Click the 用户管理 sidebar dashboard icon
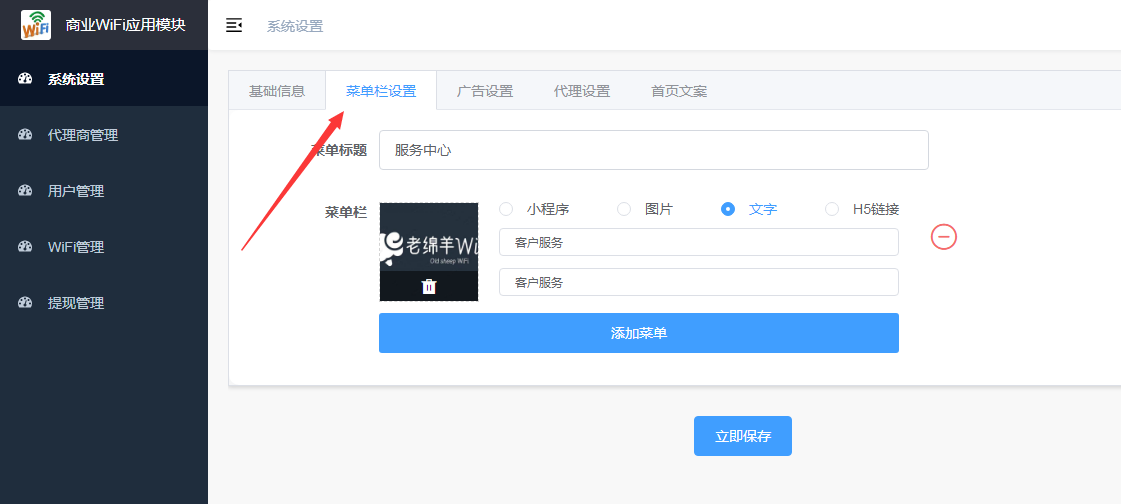This screenshot has width=1121, height=504. 26,191
